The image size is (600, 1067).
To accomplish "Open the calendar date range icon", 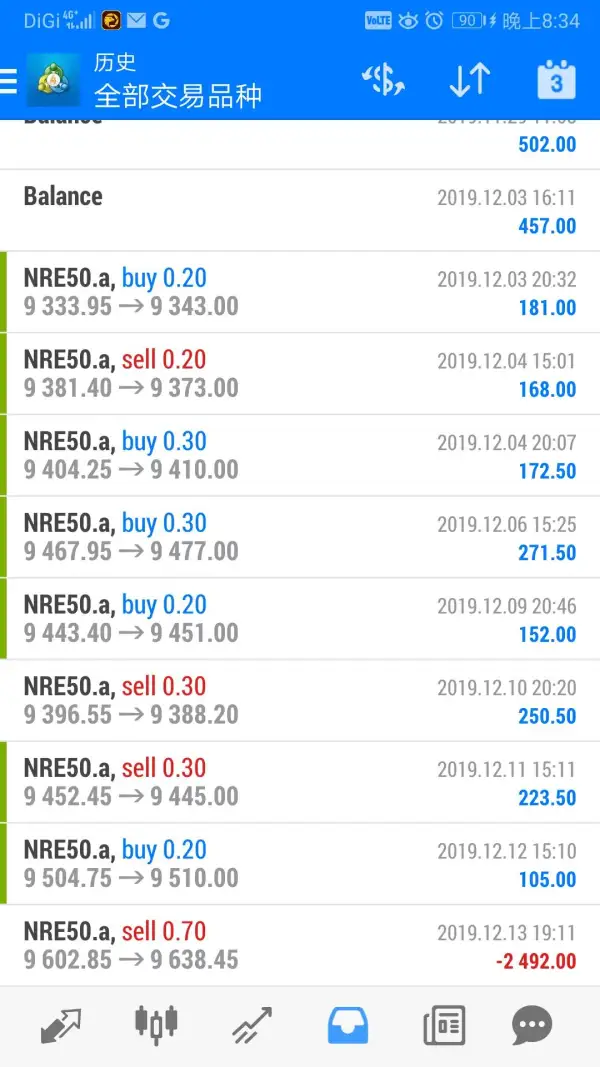I will click(x=556, y=81).
